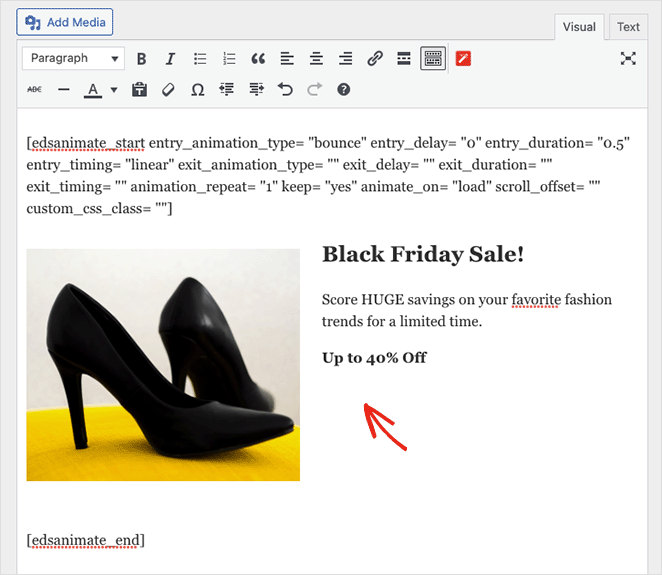Image resolution: width=662 pixels, height=575 pixels.
Task: Switch to the Text editor tab
Action: pos(628,27)
